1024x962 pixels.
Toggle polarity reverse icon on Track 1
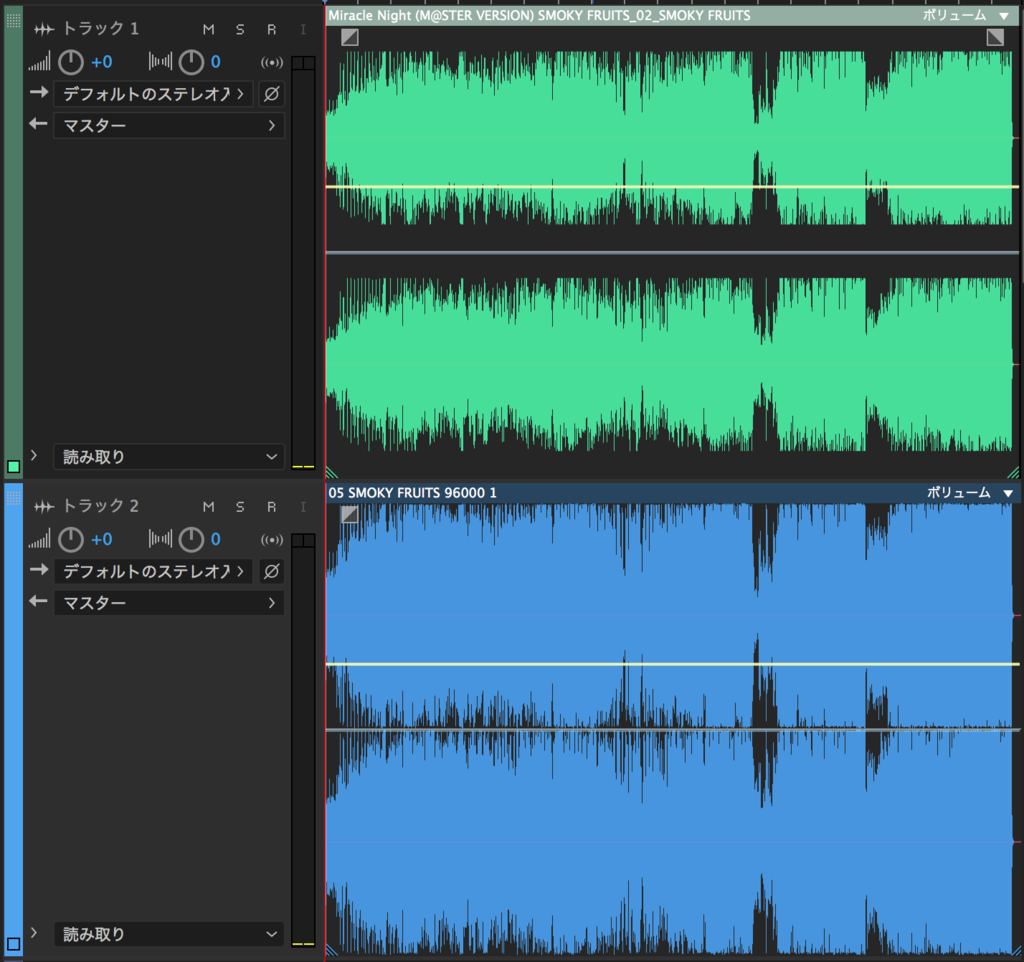tap(272, 94)
